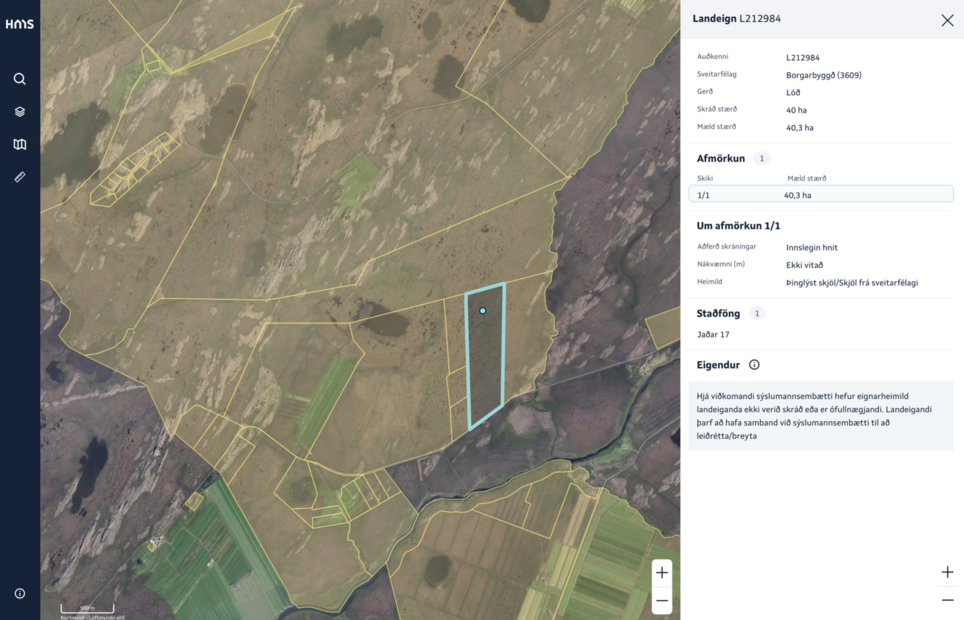This screenshot has height=620, width=964.
Task: Select the ruler measurement tool
Action: [20, 177]
